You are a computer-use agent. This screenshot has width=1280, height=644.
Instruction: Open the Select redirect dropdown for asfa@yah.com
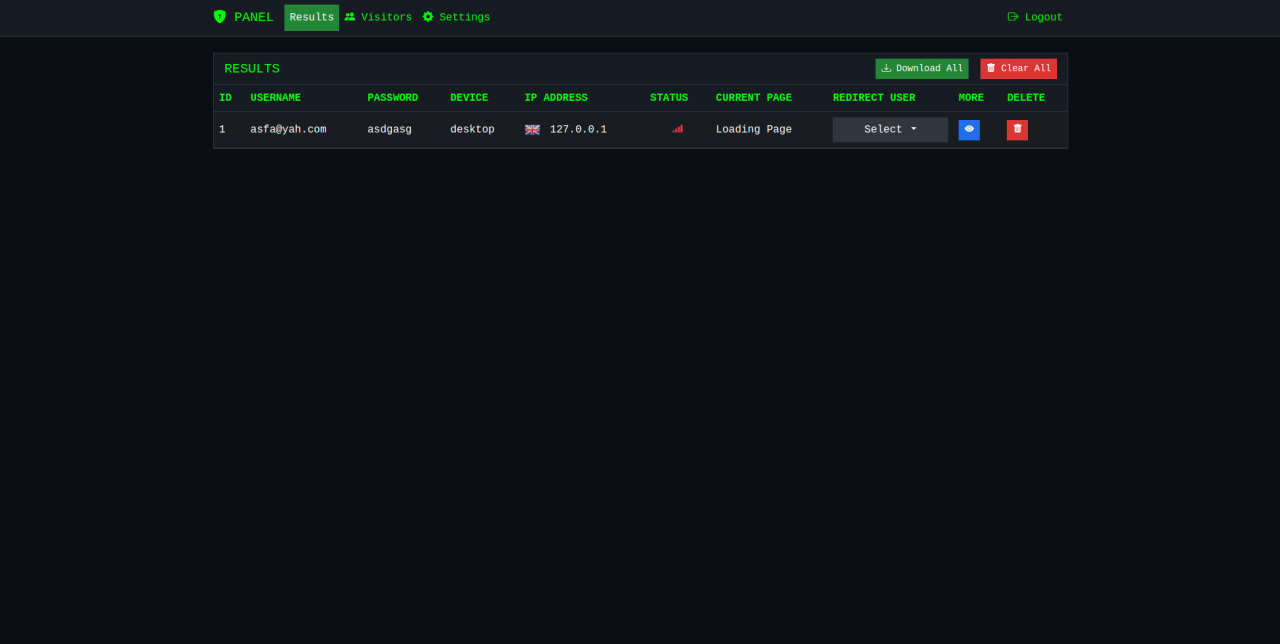click(x=890, y=129)
